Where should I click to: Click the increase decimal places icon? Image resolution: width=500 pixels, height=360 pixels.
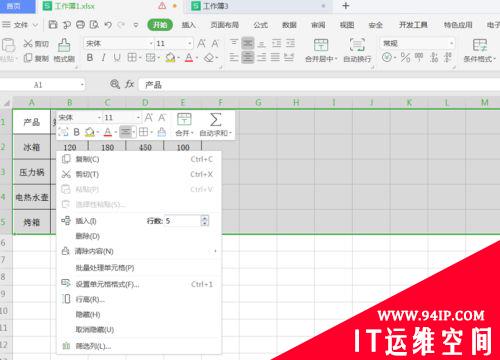coord(434,58)
